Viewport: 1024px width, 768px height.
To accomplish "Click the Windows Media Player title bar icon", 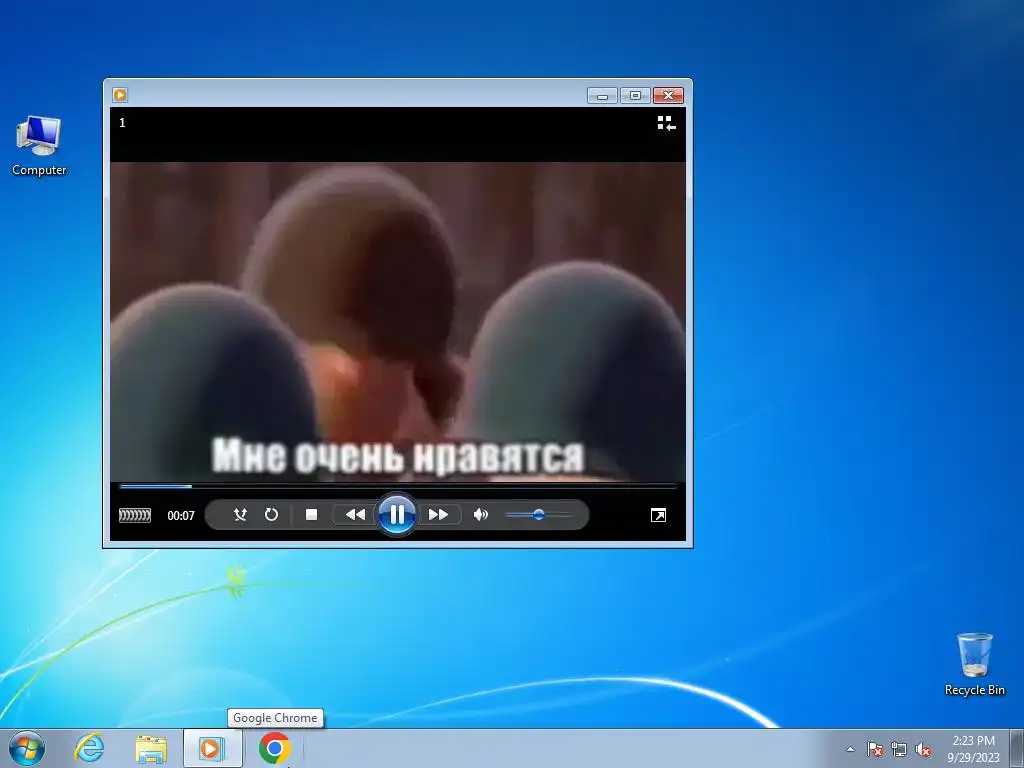I will 120,95.
